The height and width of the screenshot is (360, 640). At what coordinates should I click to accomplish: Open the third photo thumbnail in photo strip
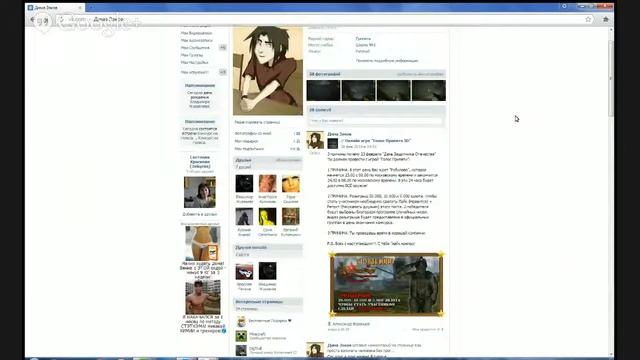pos(393,90)
